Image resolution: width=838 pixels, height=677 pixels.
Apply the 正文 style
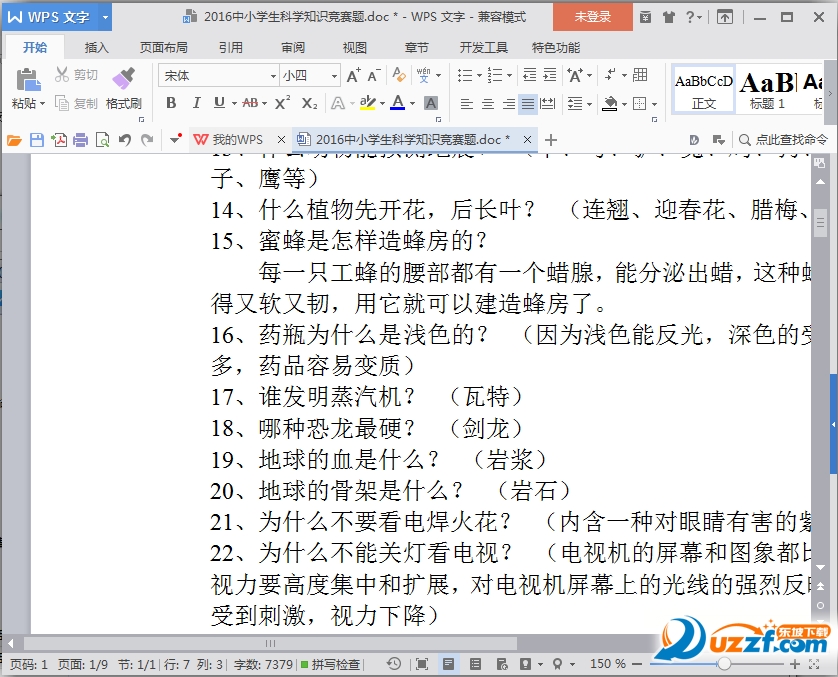point(703,89)
